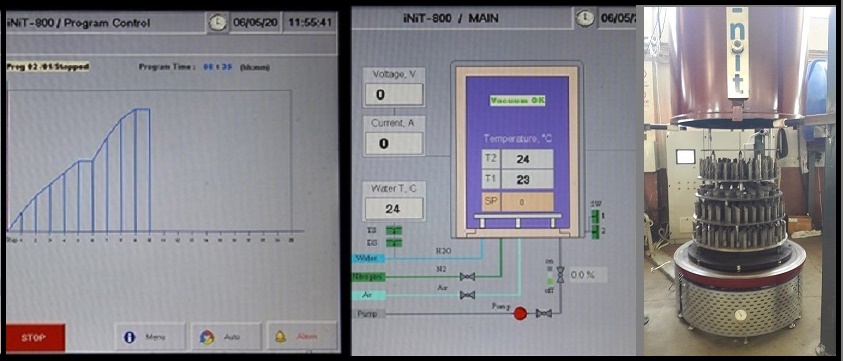
Task: Click the Vacuum OK status label
Action: tap(517, 100)
